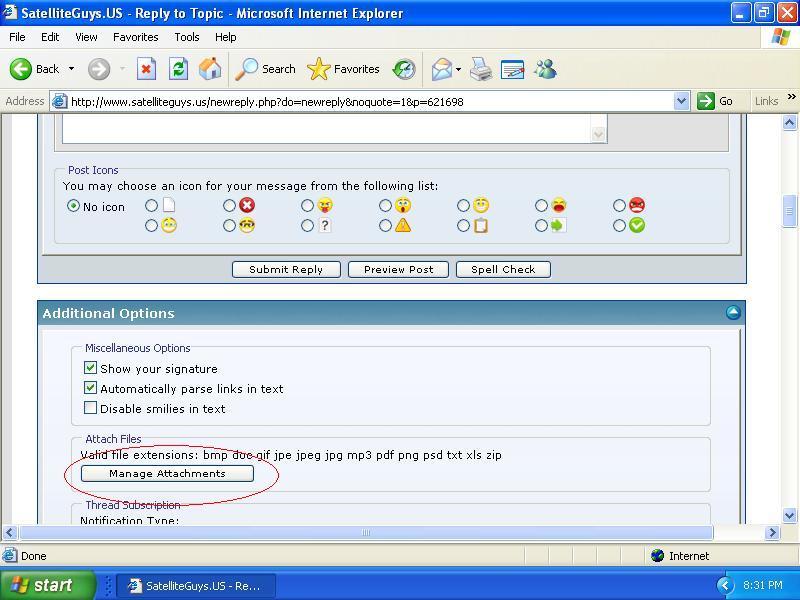This screenshot has width=800, height=600.
Task: Select the red X post icon
Action: (229, 206)
